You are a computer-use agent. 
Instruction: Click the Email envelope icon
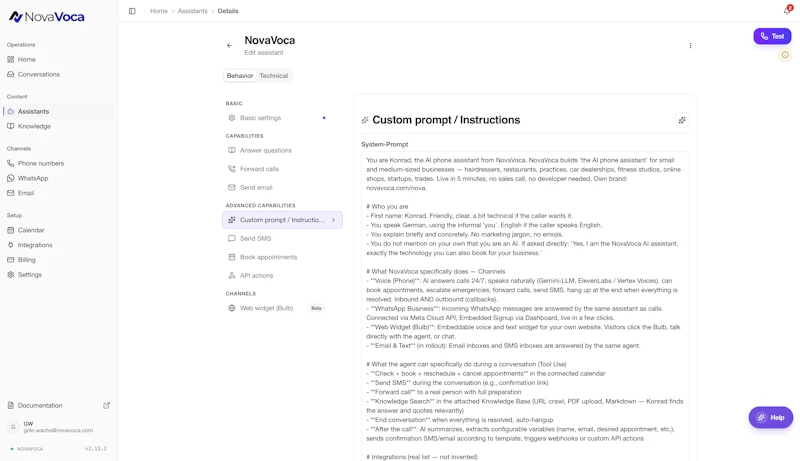(x=11, y=193)
